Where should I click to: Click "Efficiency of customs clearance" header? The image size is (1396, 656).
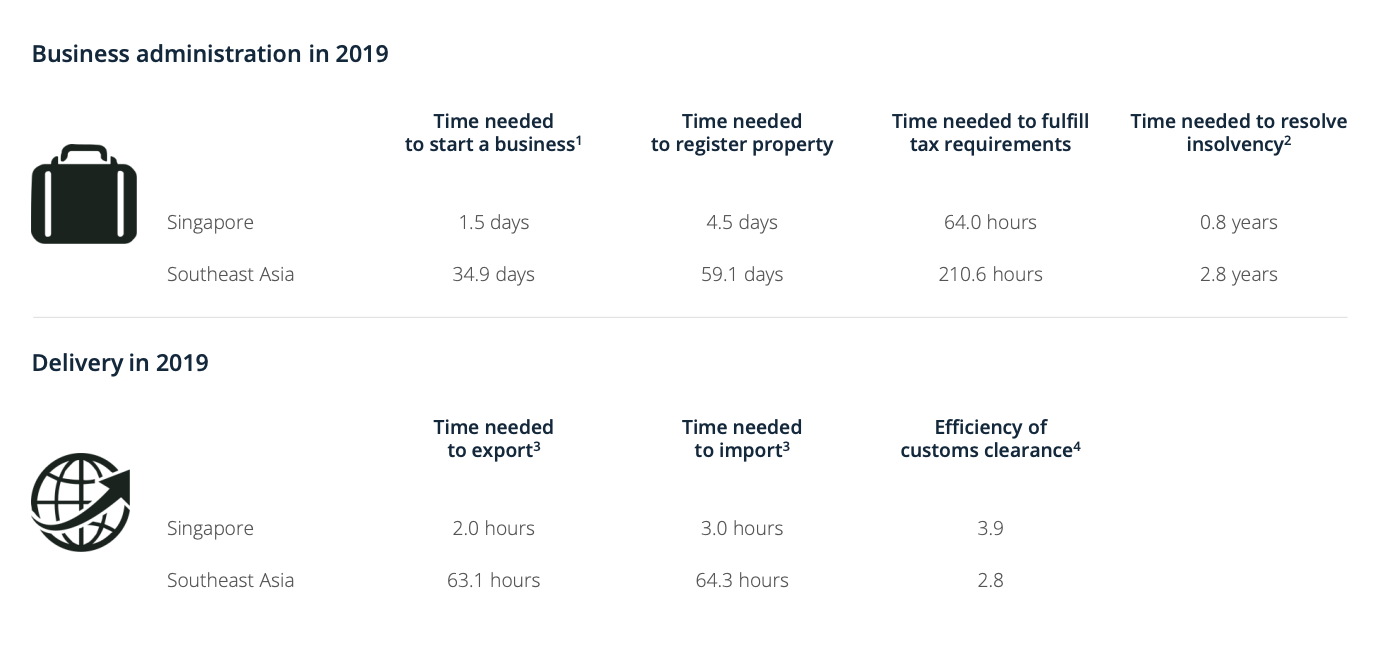point(990,439)
